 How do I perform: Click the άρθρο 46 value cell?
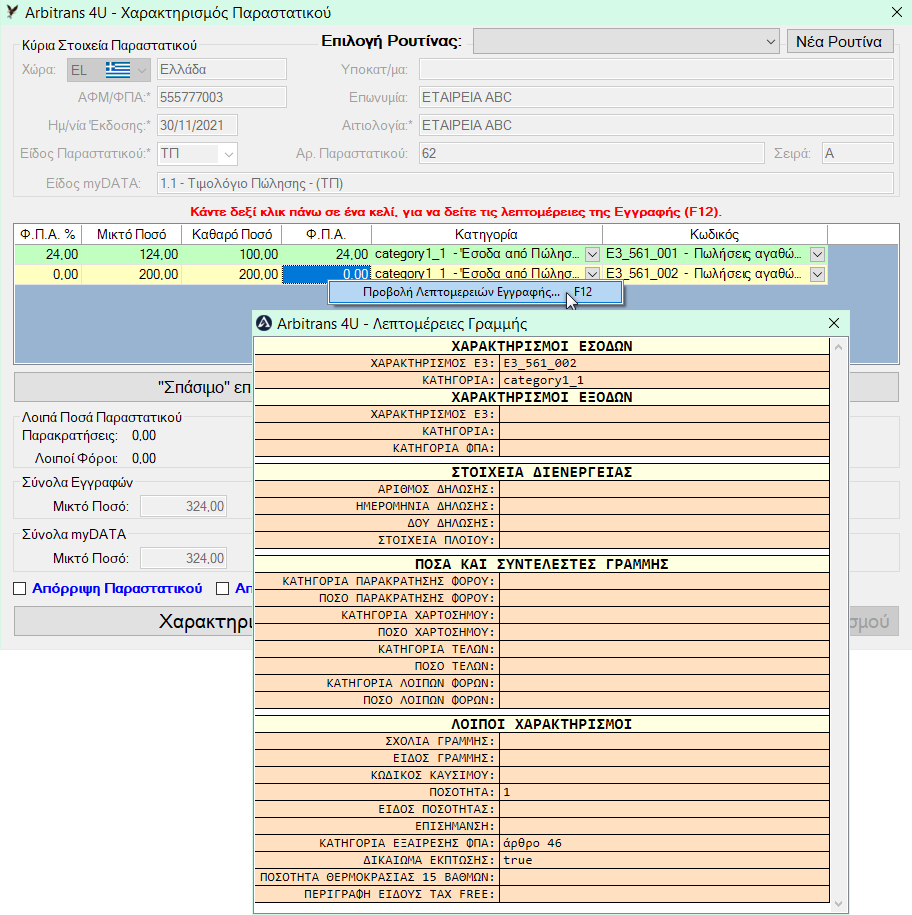[x=664, y=843]
